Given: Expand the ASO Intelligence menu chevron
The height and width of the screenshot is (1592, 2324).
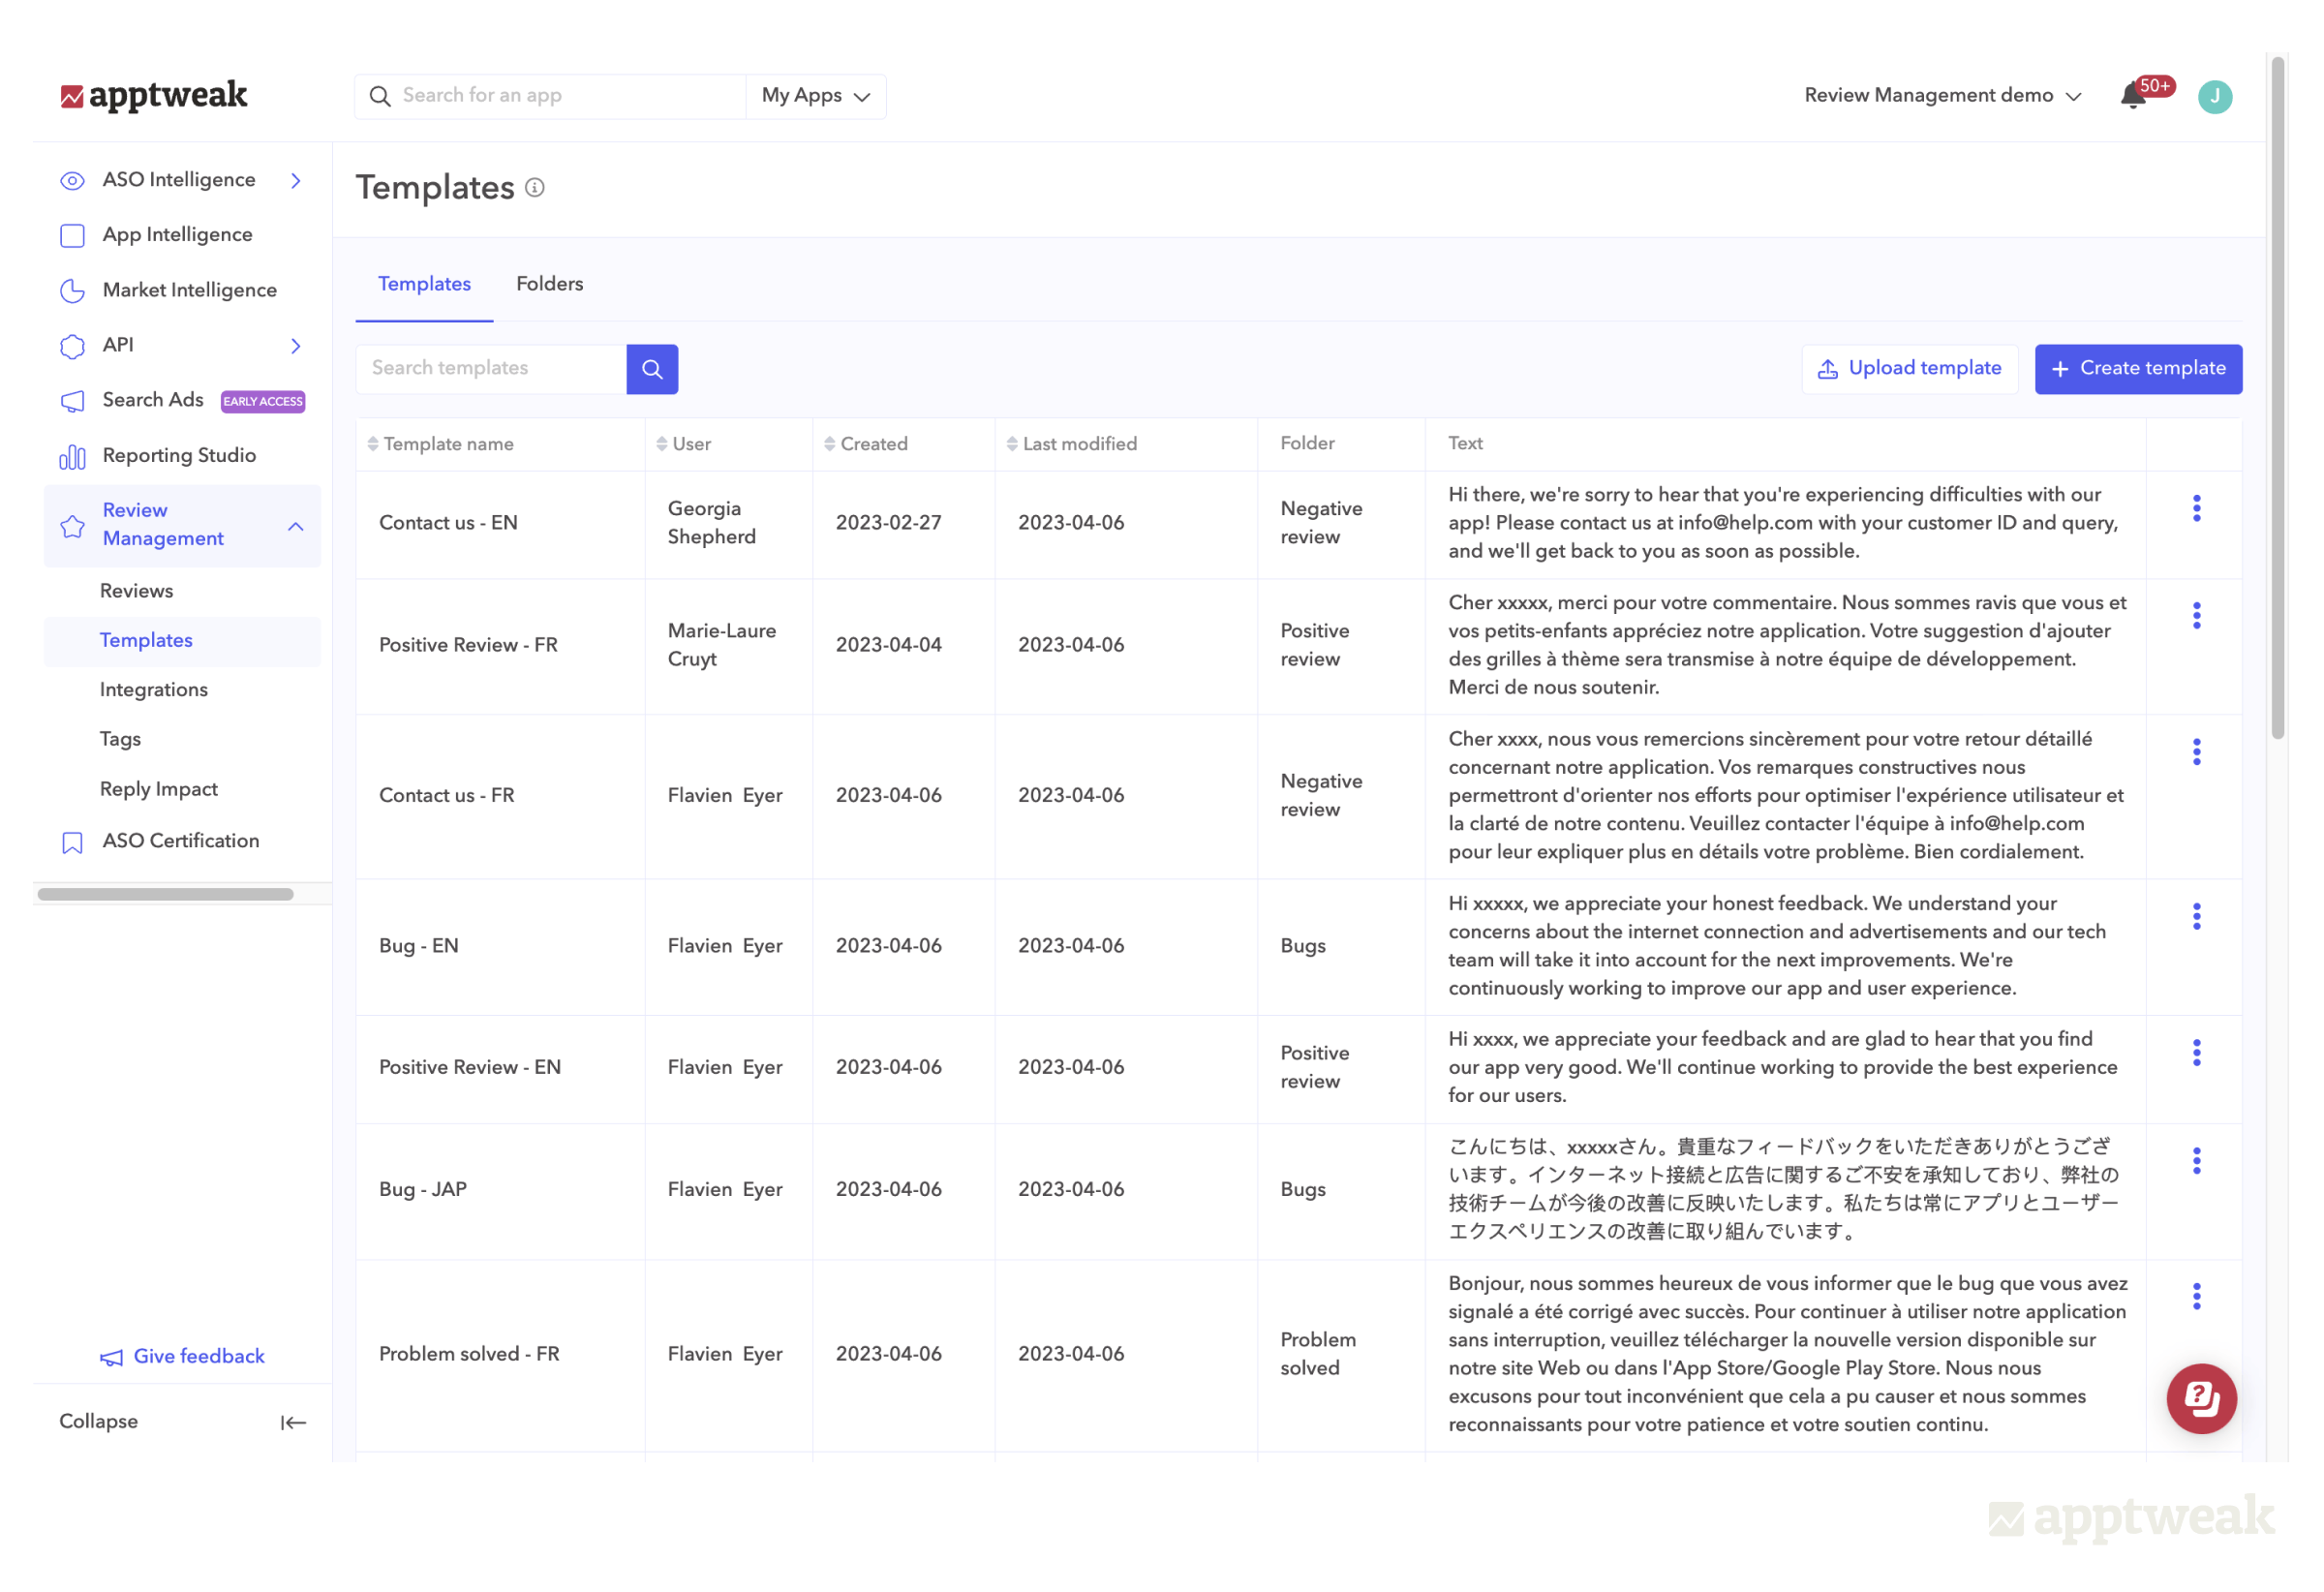Looking at the screenshot, I should coord(296,181).
